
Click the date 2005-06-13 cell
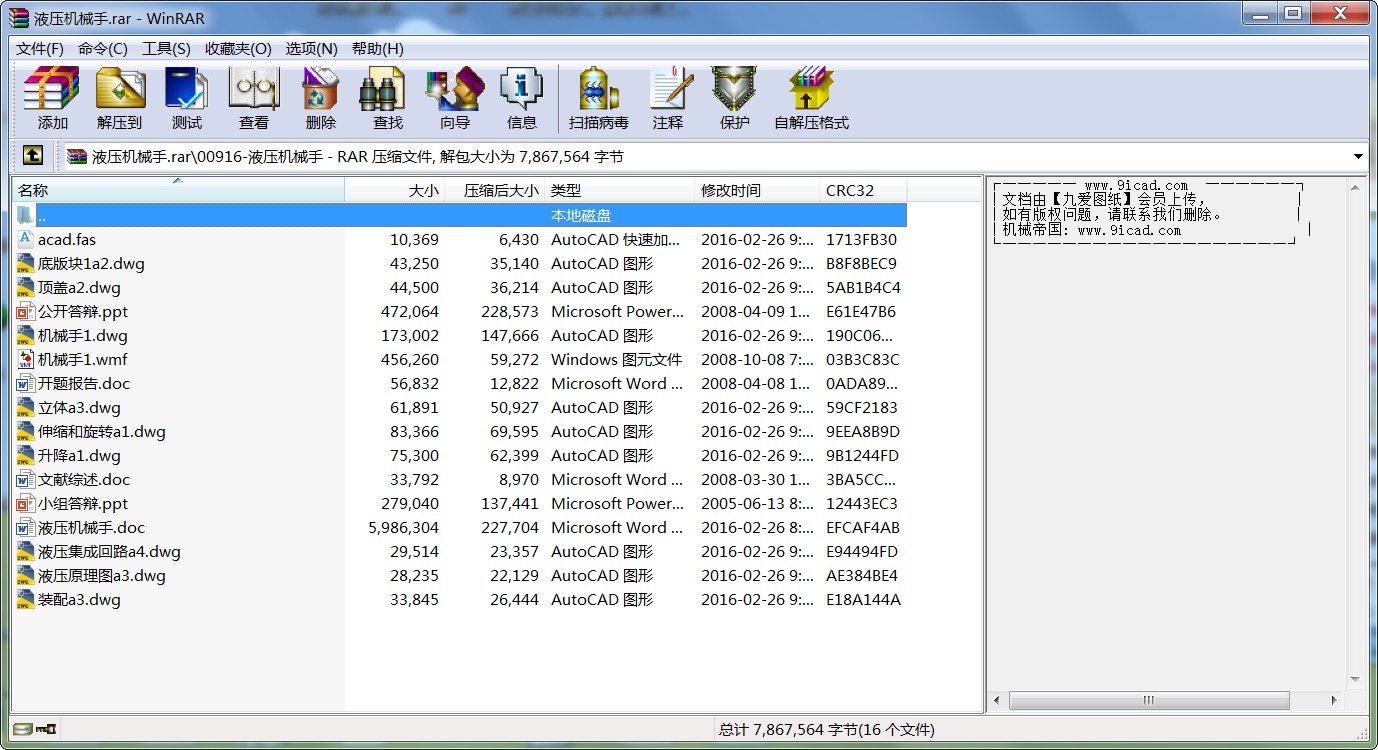click(x=757, y=503)
